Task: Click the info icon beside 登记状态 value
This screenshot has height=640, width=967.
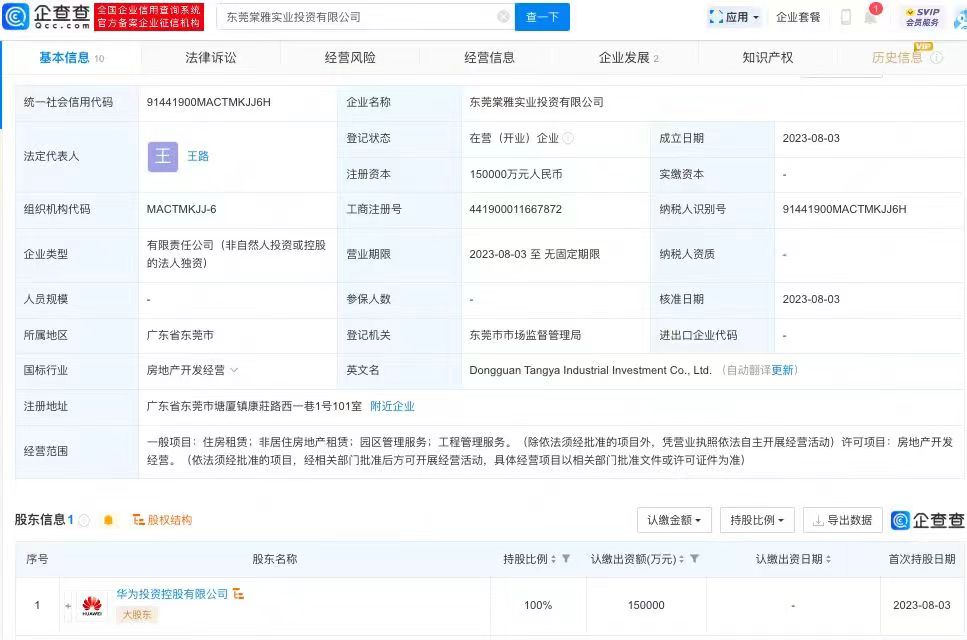Action: (568, 138)
